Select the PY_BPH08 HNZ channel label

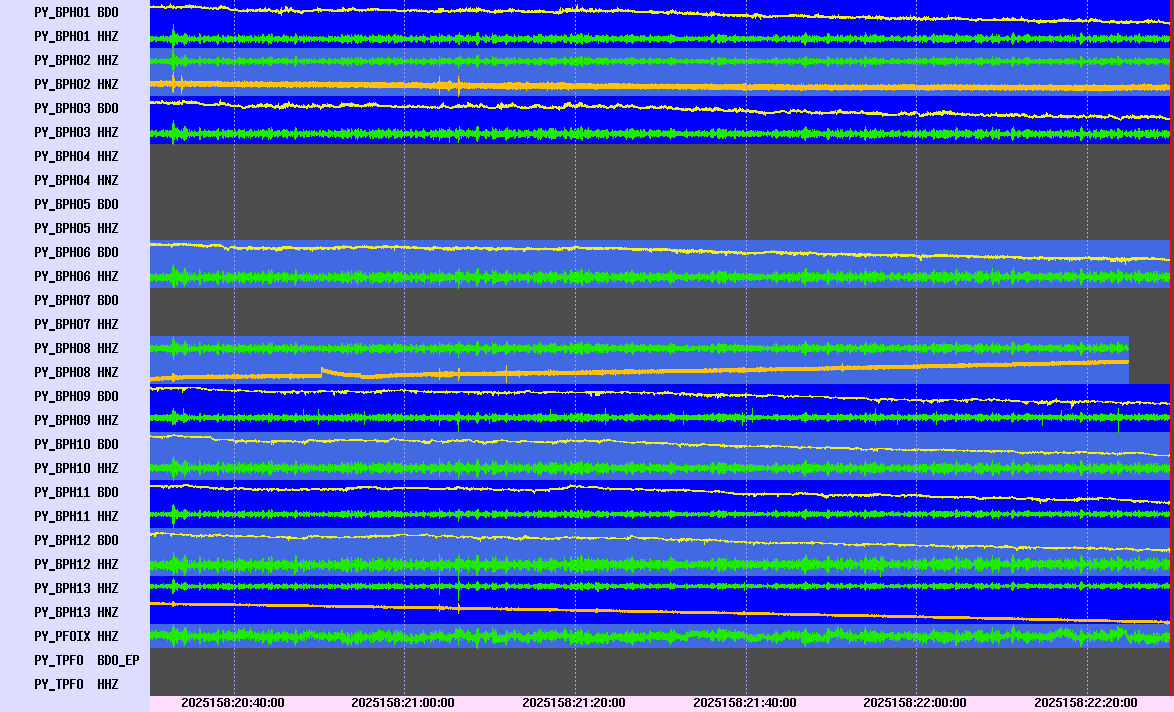click(x=76, y=372)
